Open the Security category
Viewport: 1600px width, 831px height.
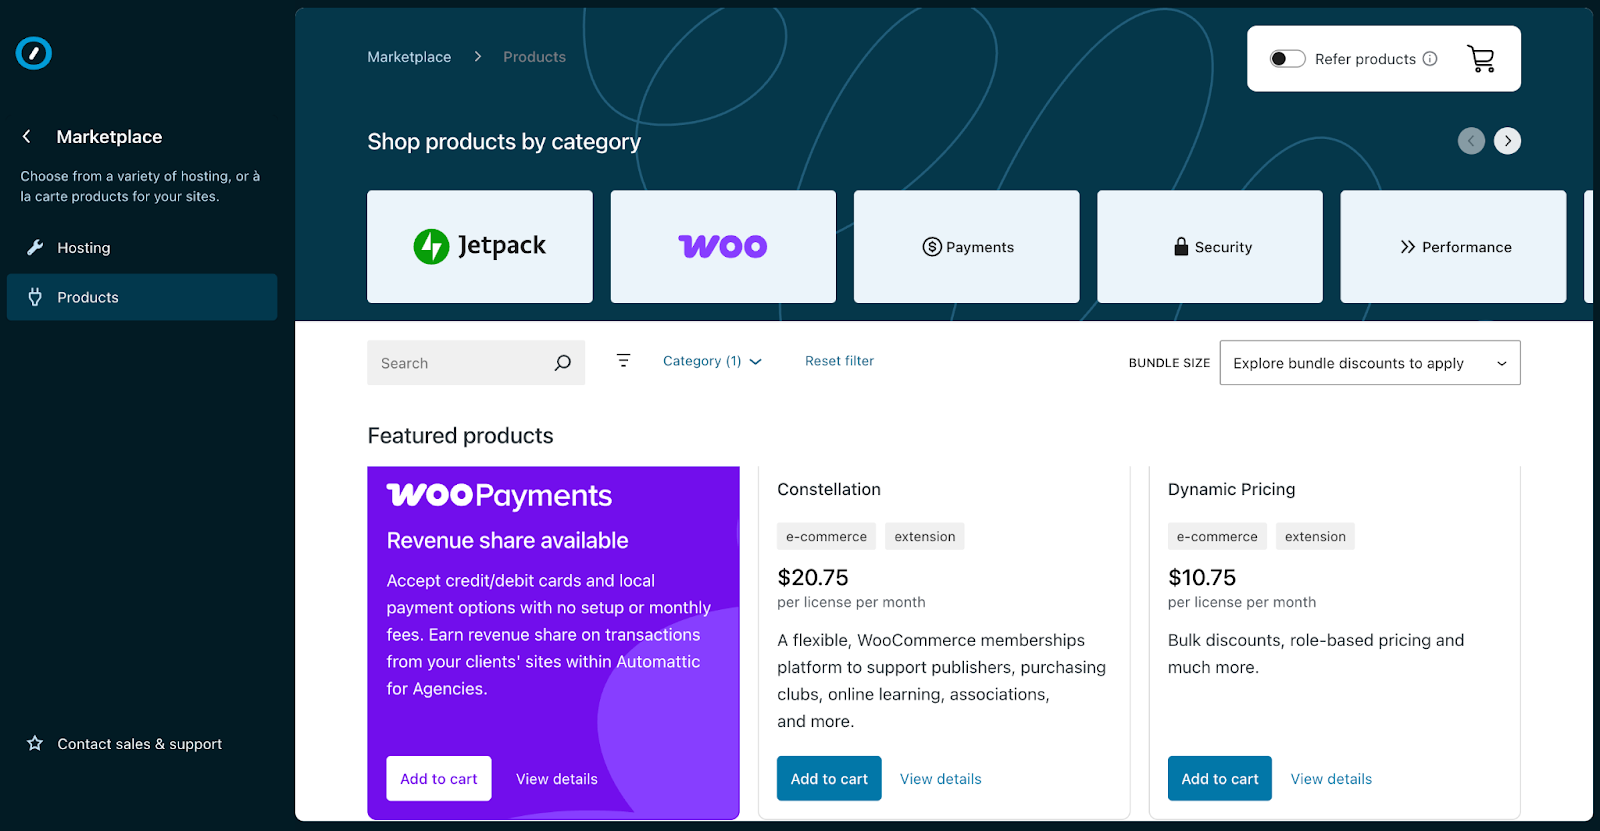1208,246
